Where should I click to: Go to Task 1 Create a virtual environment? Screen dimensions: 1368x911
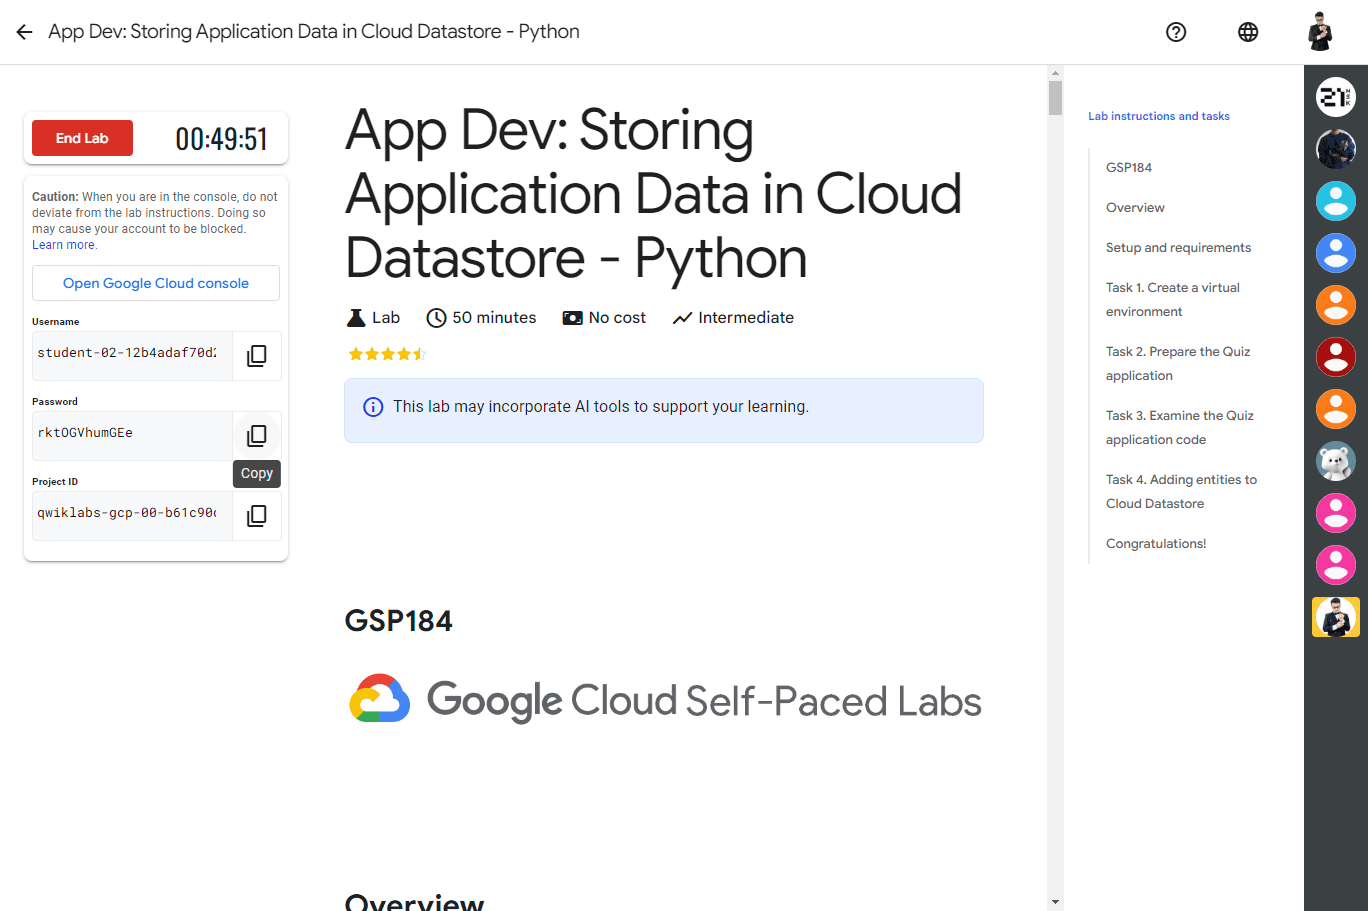click(x=1173, y=299)
